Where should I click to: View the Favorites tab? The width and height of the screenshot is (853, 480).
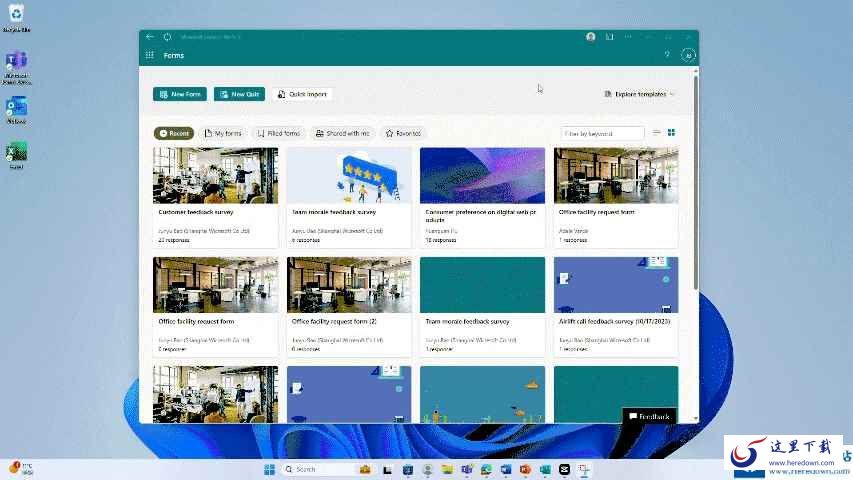403,133
